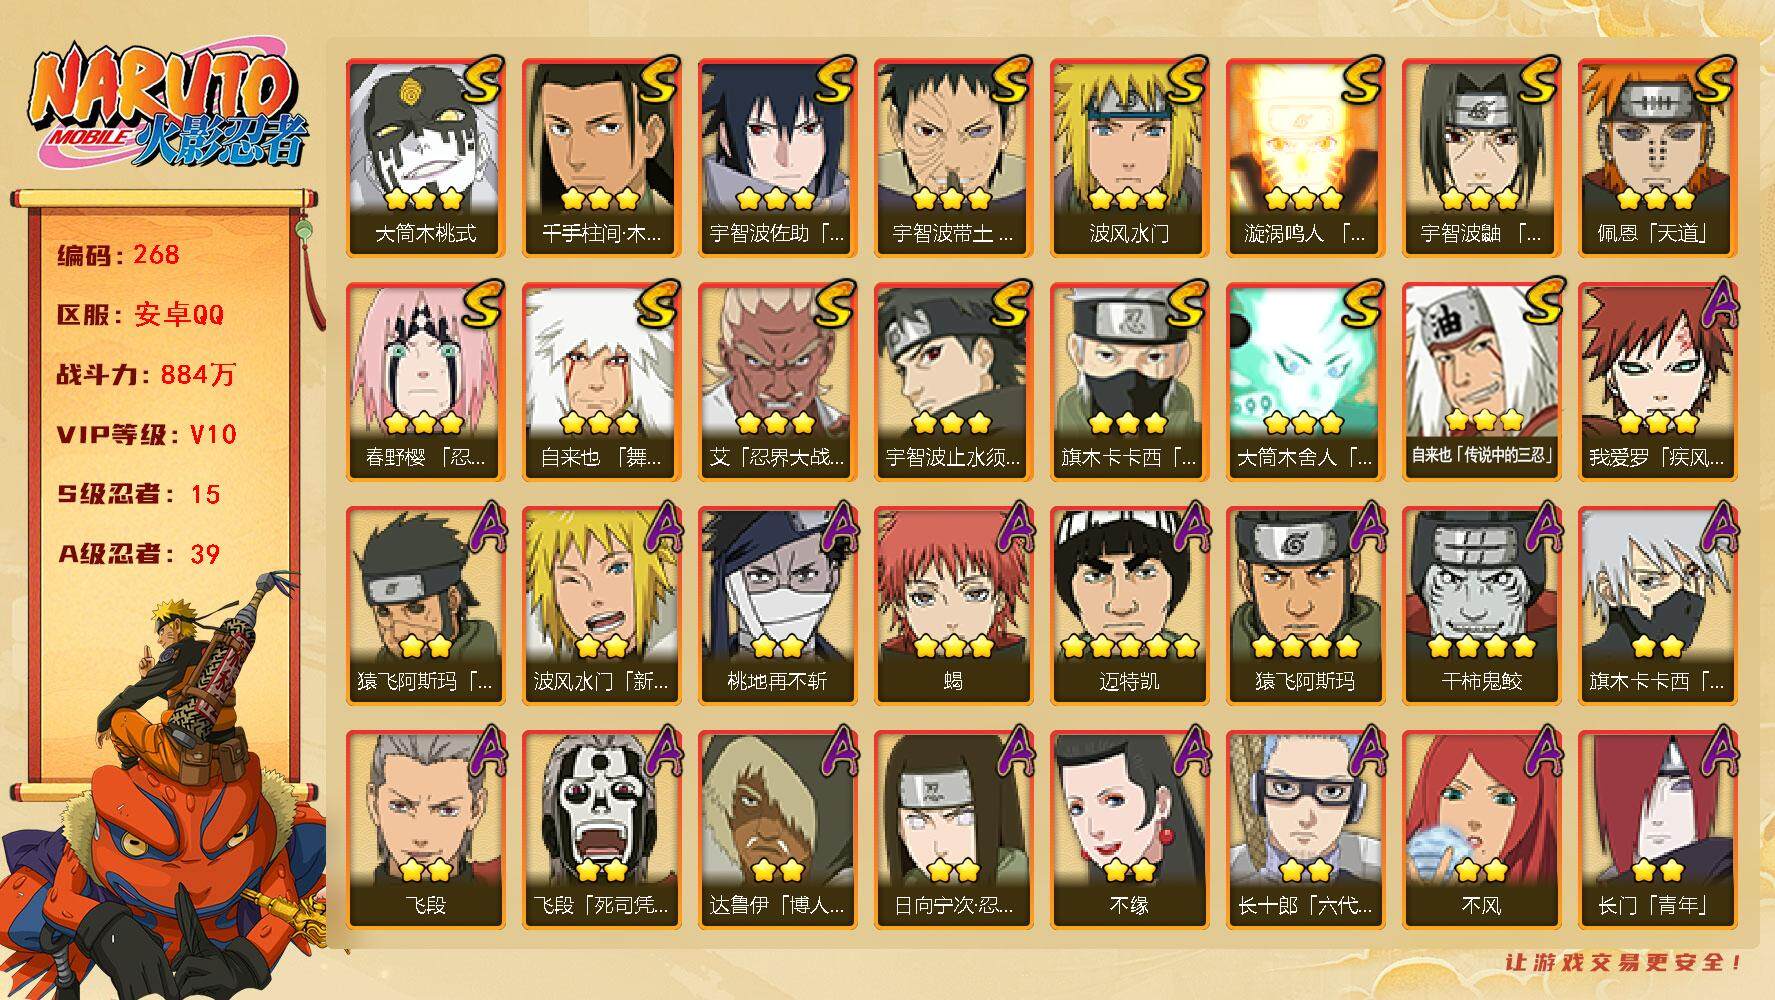Select the 迈特凯 five-star card
1775x1000 pixels.
point(1129,606)
